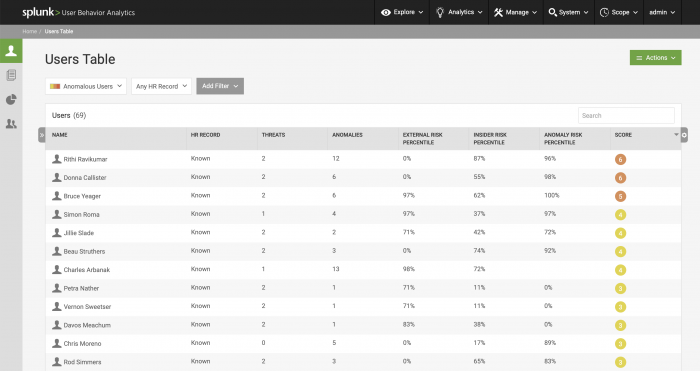This screenshot has width=700, height=371.
Task: Open Bruce Yeager user link
Action: (x=82, y=196)
